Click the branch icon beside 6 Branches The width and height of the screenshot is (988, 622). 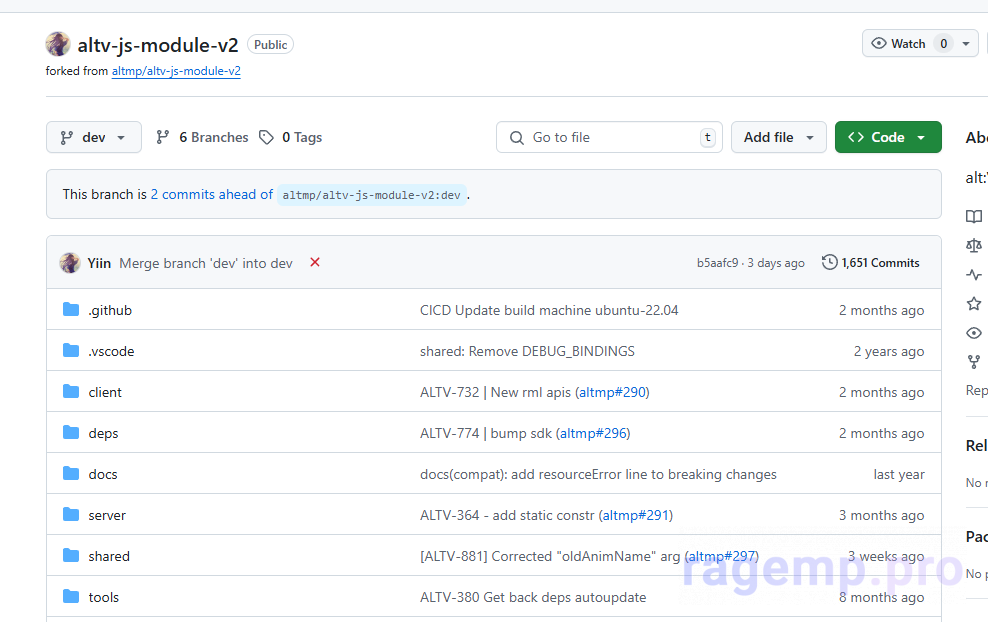tap(163, 137)
